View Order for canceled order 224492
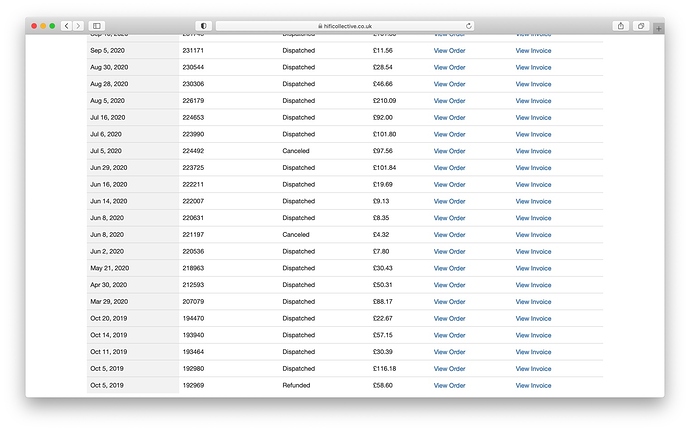Viewport: 690px width, 431px height. 449,151
